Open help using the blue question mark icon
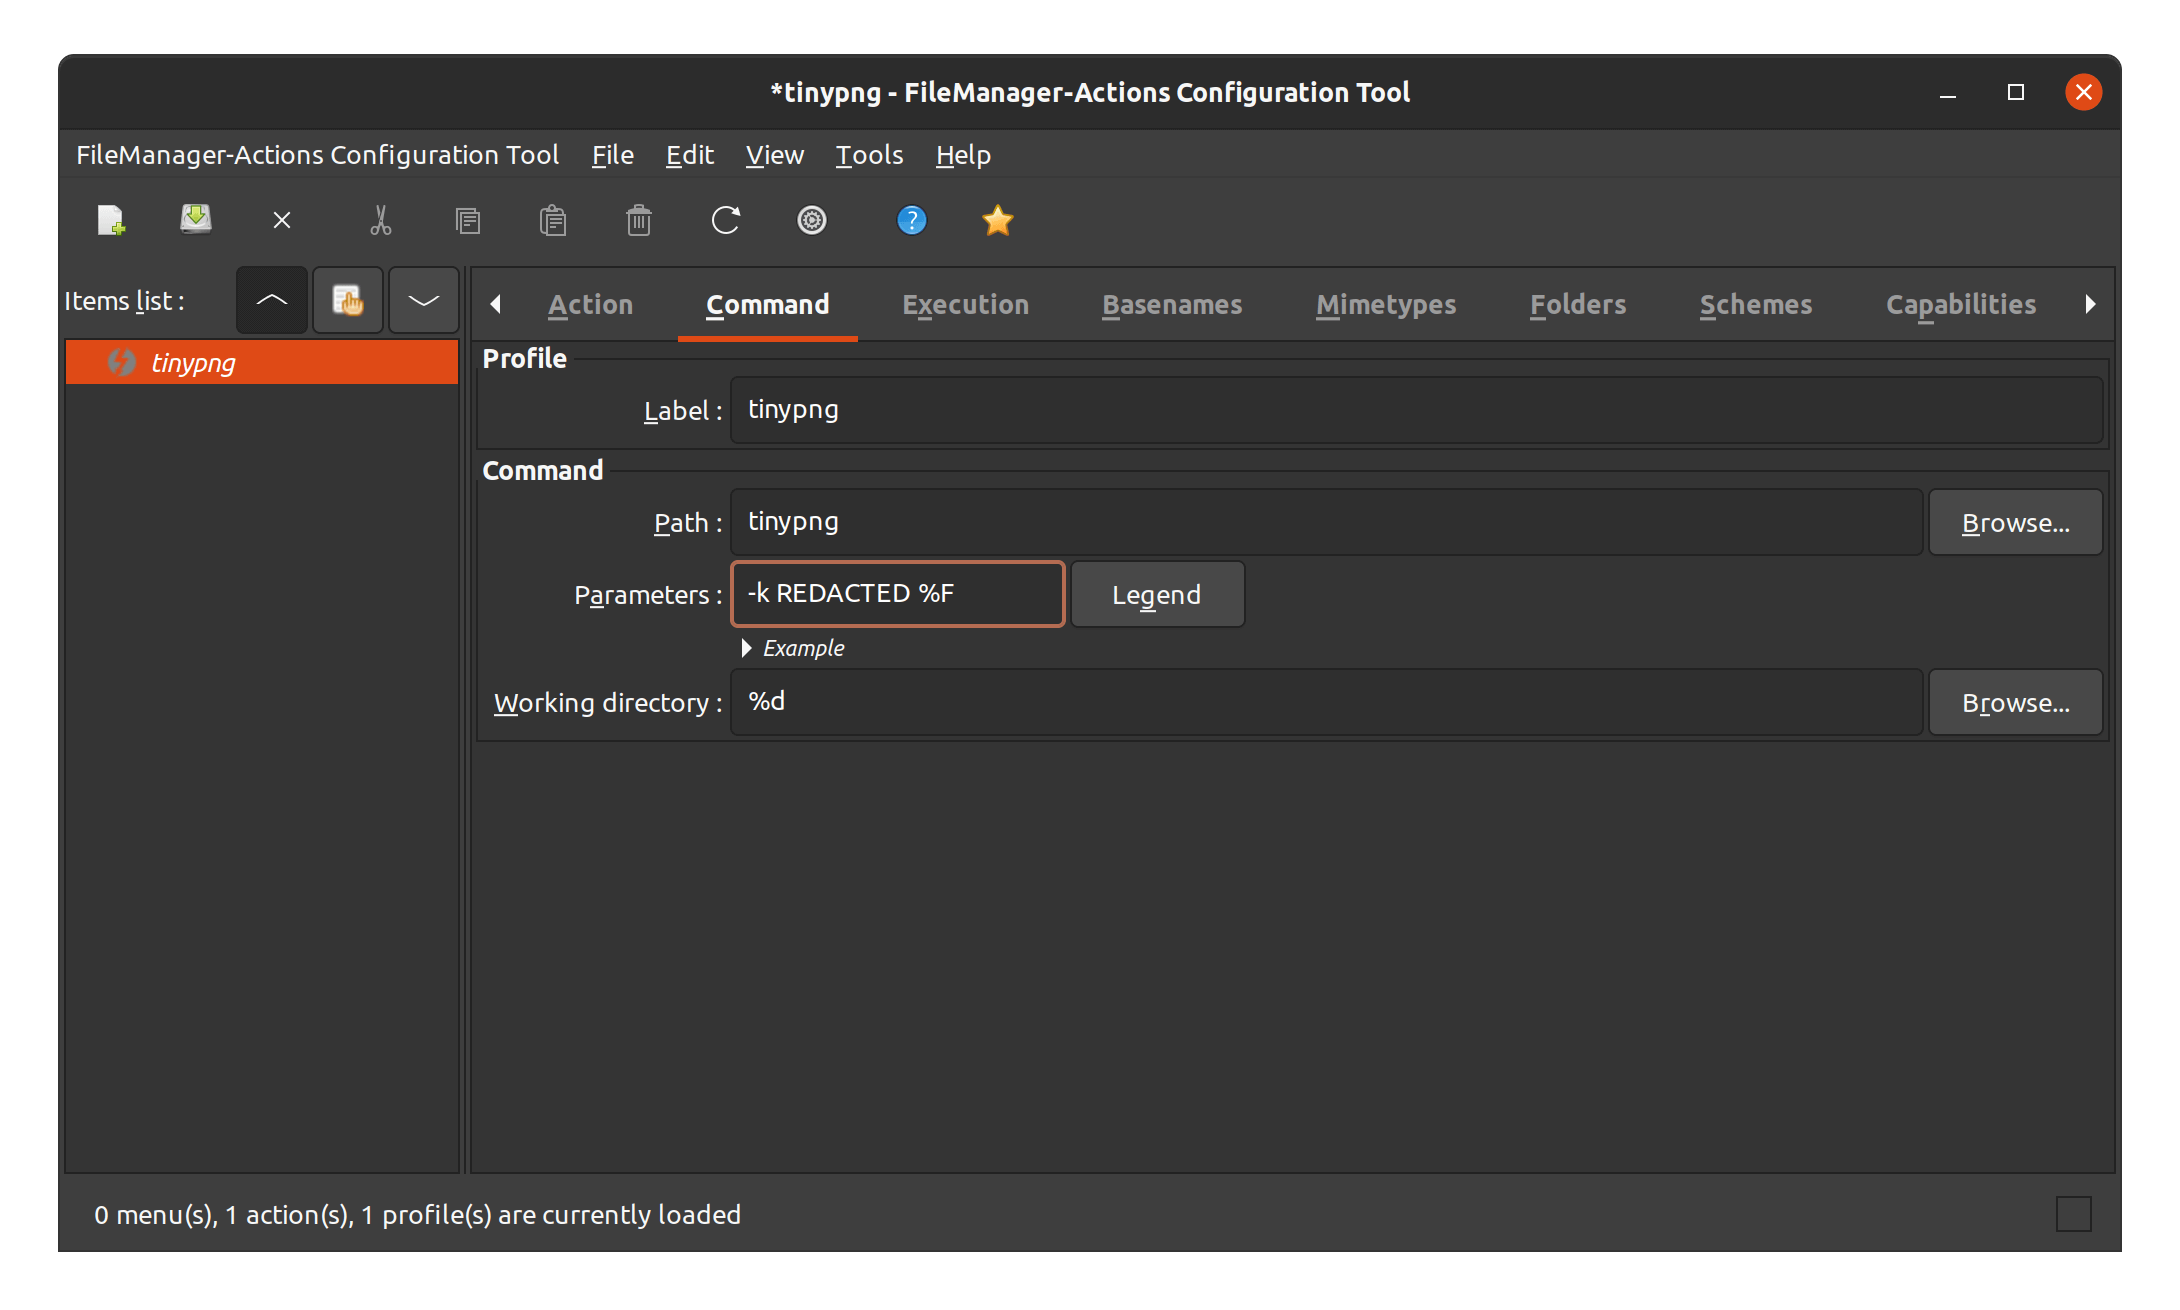The height and width of the screenshot is (1310, 2180). point(911,220)
